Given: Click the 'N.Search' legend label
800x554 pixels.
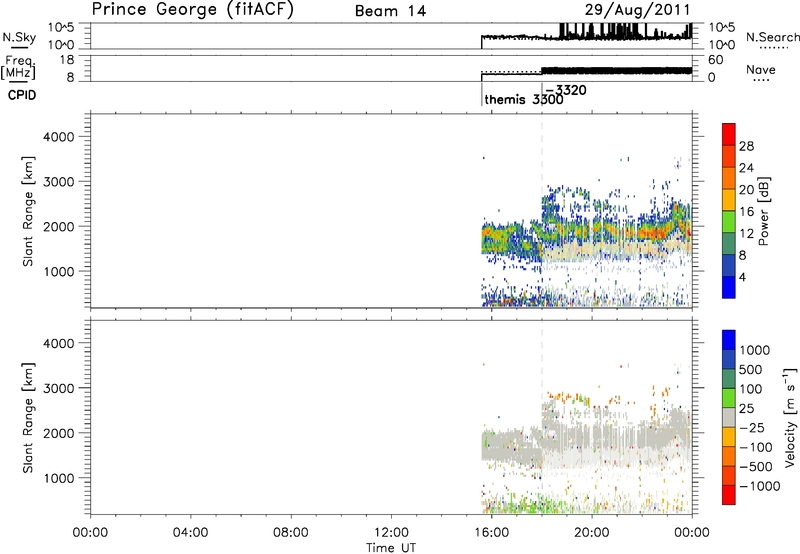Looking at the screenshot, I should pos(772,37).
